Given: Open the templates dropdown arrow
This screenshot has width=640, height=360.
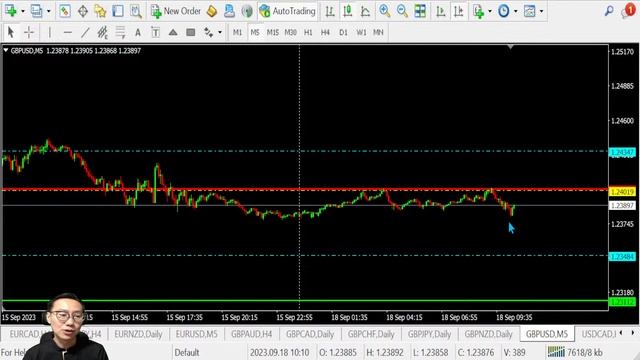Looking at the screenshot, I should 541,11.
